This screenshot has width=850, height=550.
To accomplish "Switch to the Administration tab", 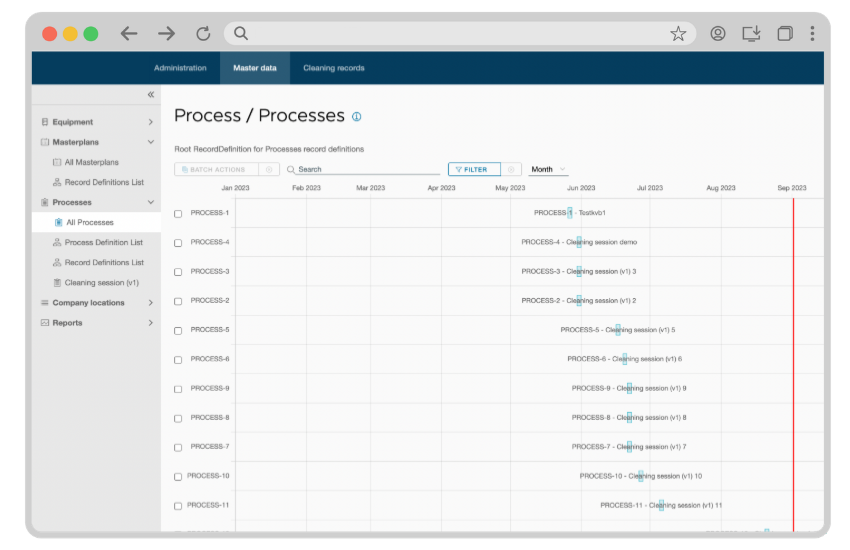I will point(180,68).
